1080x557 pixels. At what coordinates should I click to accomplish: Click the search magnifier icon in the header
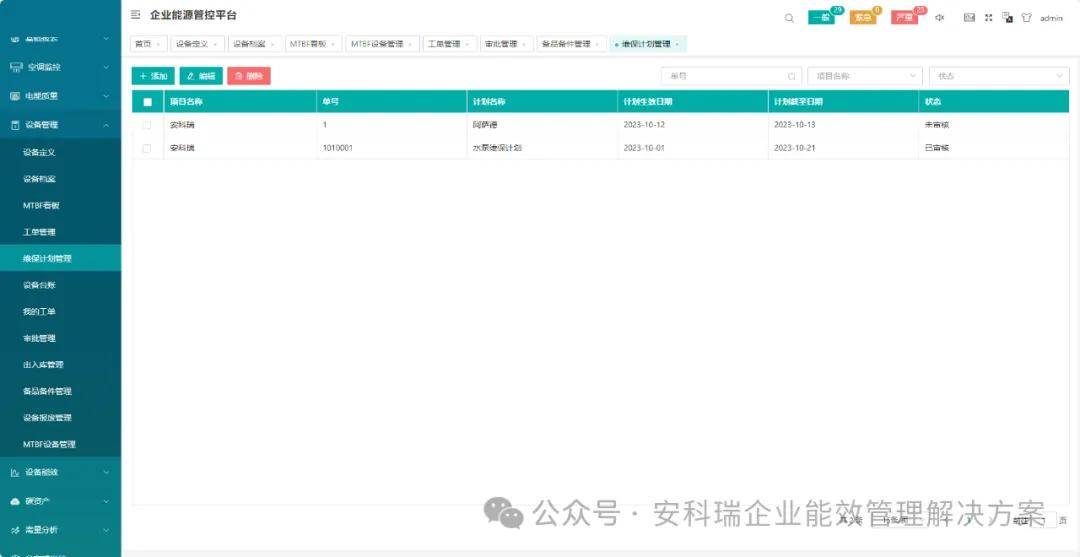[789, 18]
